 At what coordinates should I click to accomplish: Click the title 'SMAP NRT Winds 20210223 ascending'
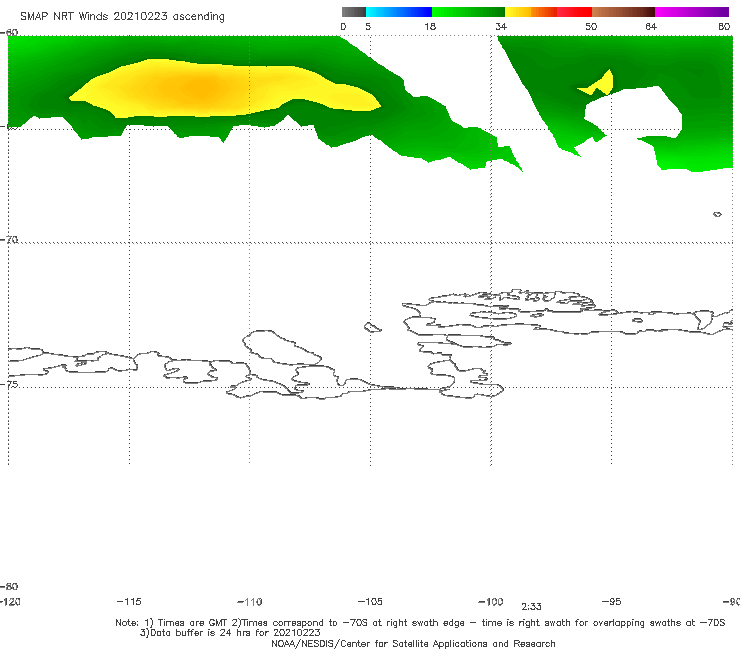point(122,16)
